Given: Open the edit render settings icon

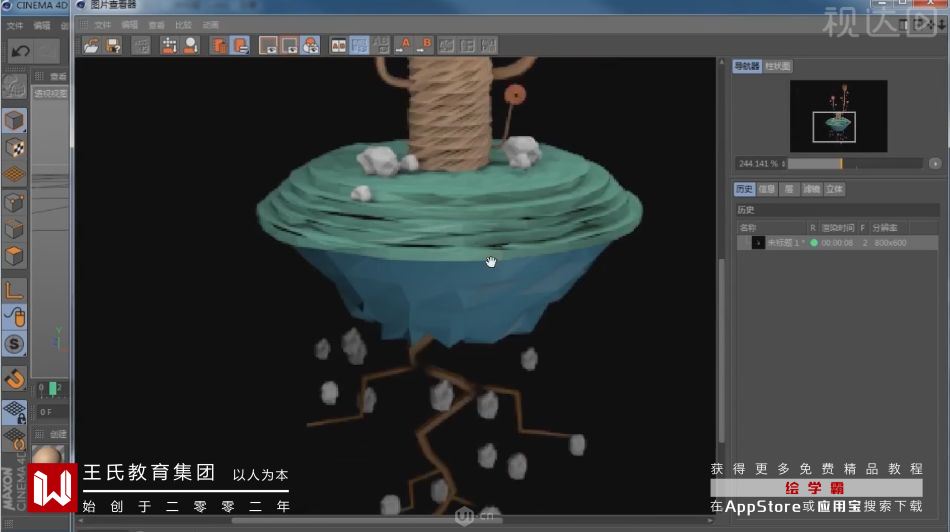Looking at the screenshot, I should pyautogui.click(x=240, y=45).
